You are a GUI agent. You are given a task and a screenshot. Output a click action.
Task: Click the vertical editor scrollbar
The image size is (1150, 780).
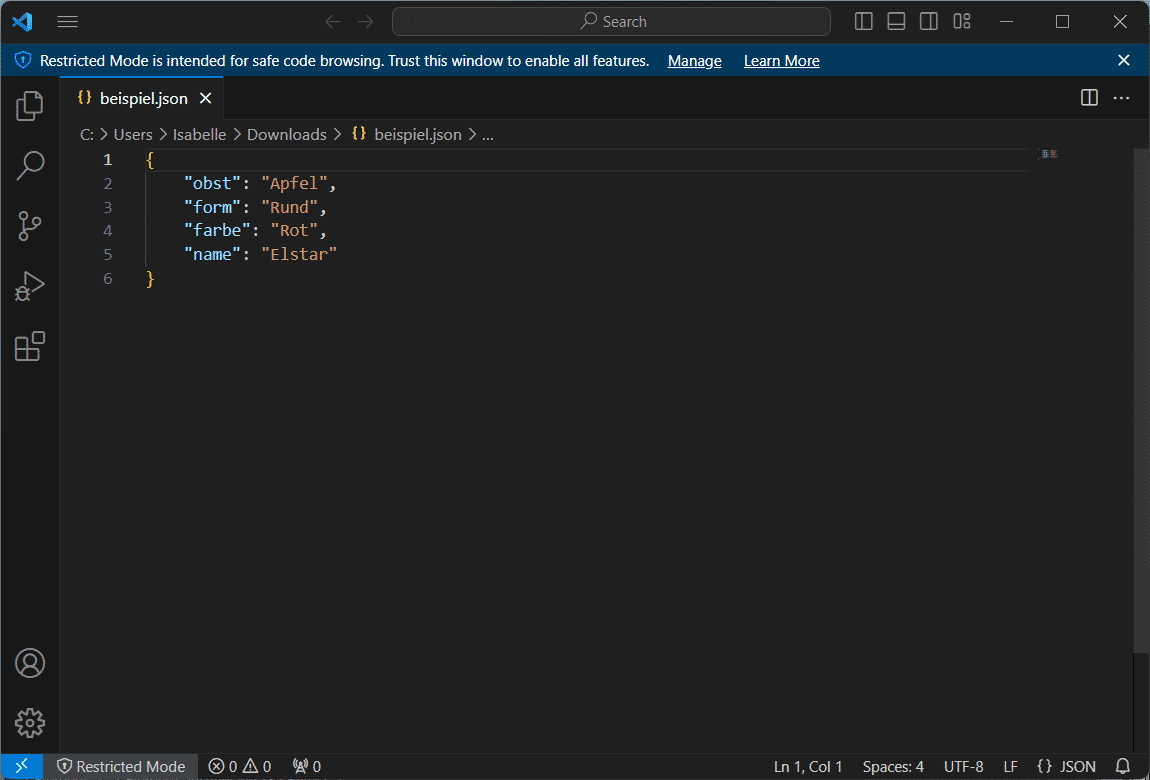point(1141,400)
